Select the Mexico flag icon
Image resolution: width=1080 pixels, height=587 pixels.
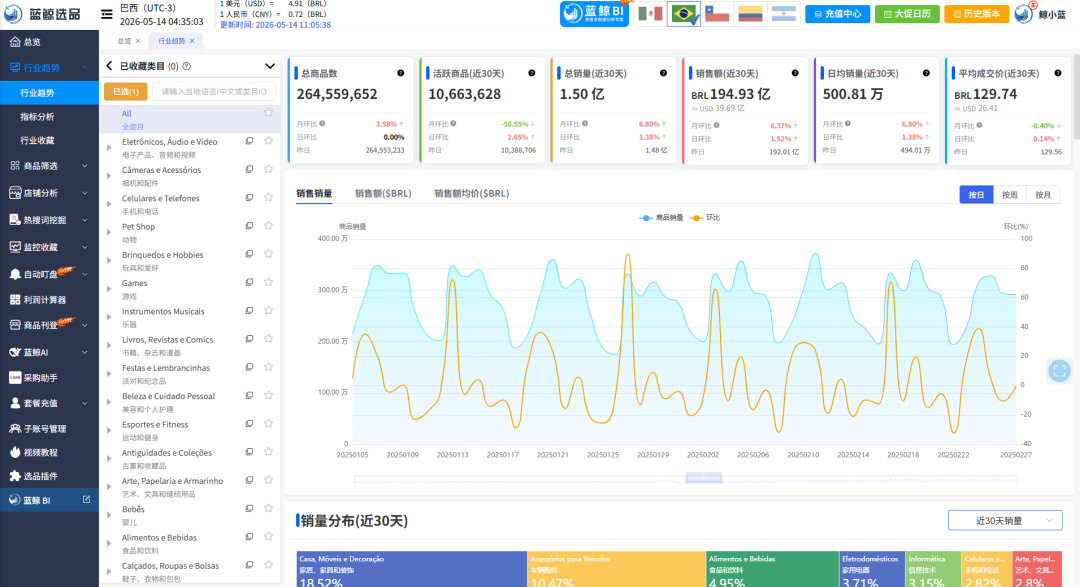coord(650,14)
